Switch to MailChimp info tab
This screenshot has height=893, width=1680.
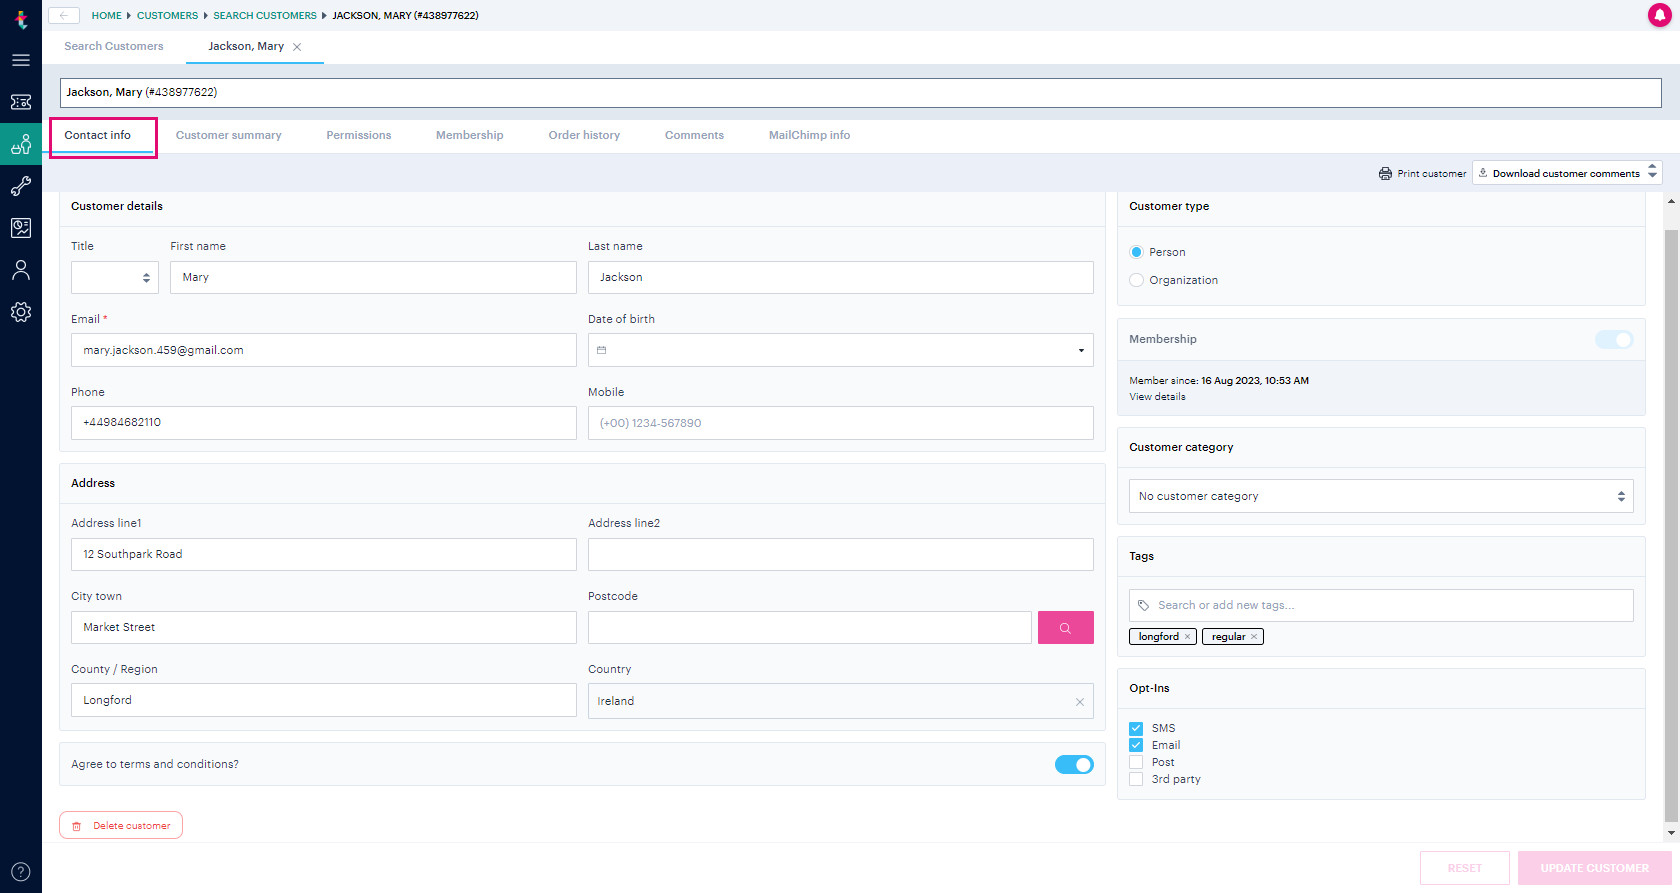point(810,136)
